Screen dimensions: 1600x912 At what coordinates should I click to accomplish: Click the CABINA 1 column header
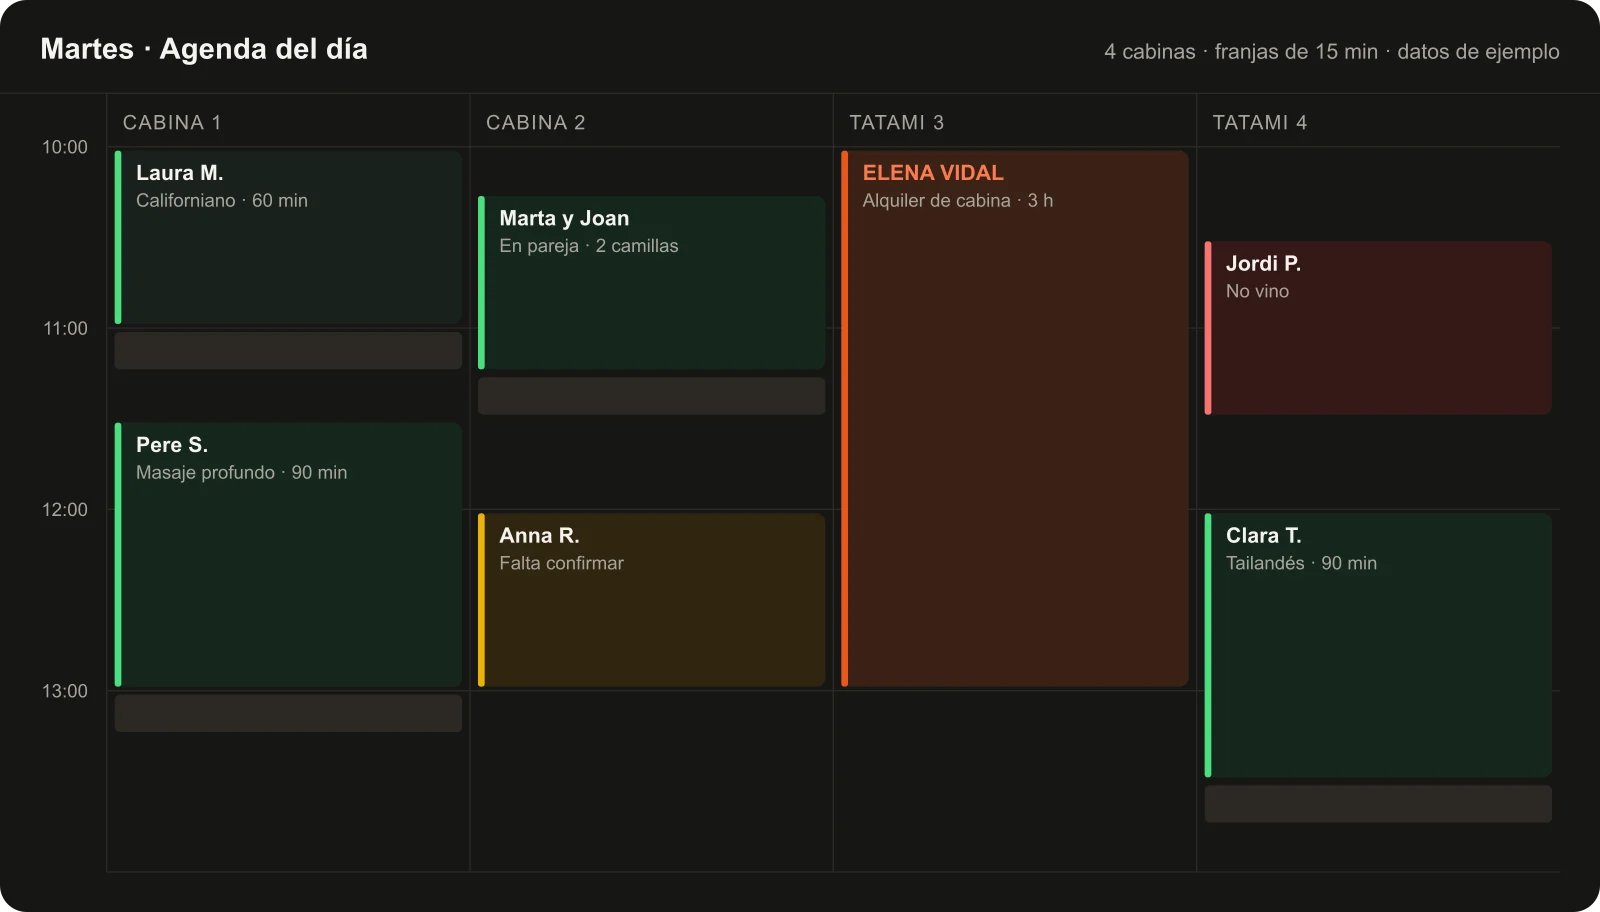tap(172, 122)
